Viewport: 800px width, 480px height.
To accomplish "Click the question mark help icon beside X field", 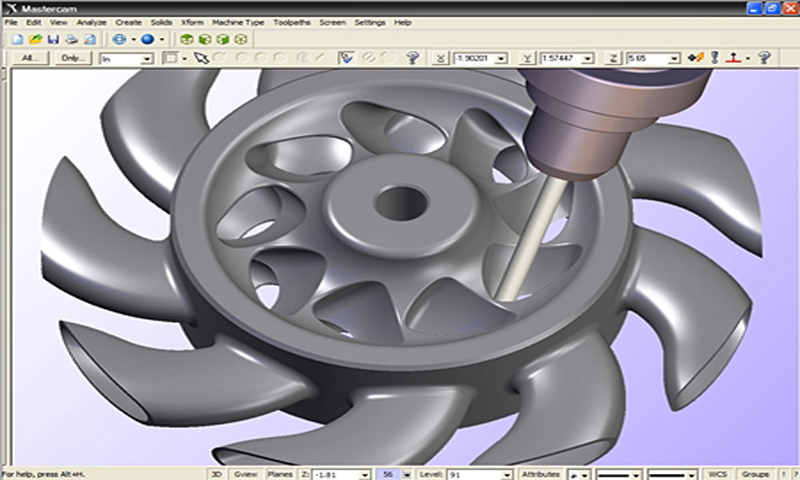I will point(413,58).
